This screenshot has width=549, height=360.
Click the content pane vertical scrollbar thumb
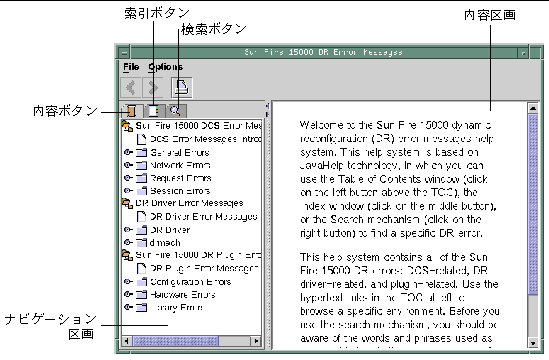(x=533, y=204)
